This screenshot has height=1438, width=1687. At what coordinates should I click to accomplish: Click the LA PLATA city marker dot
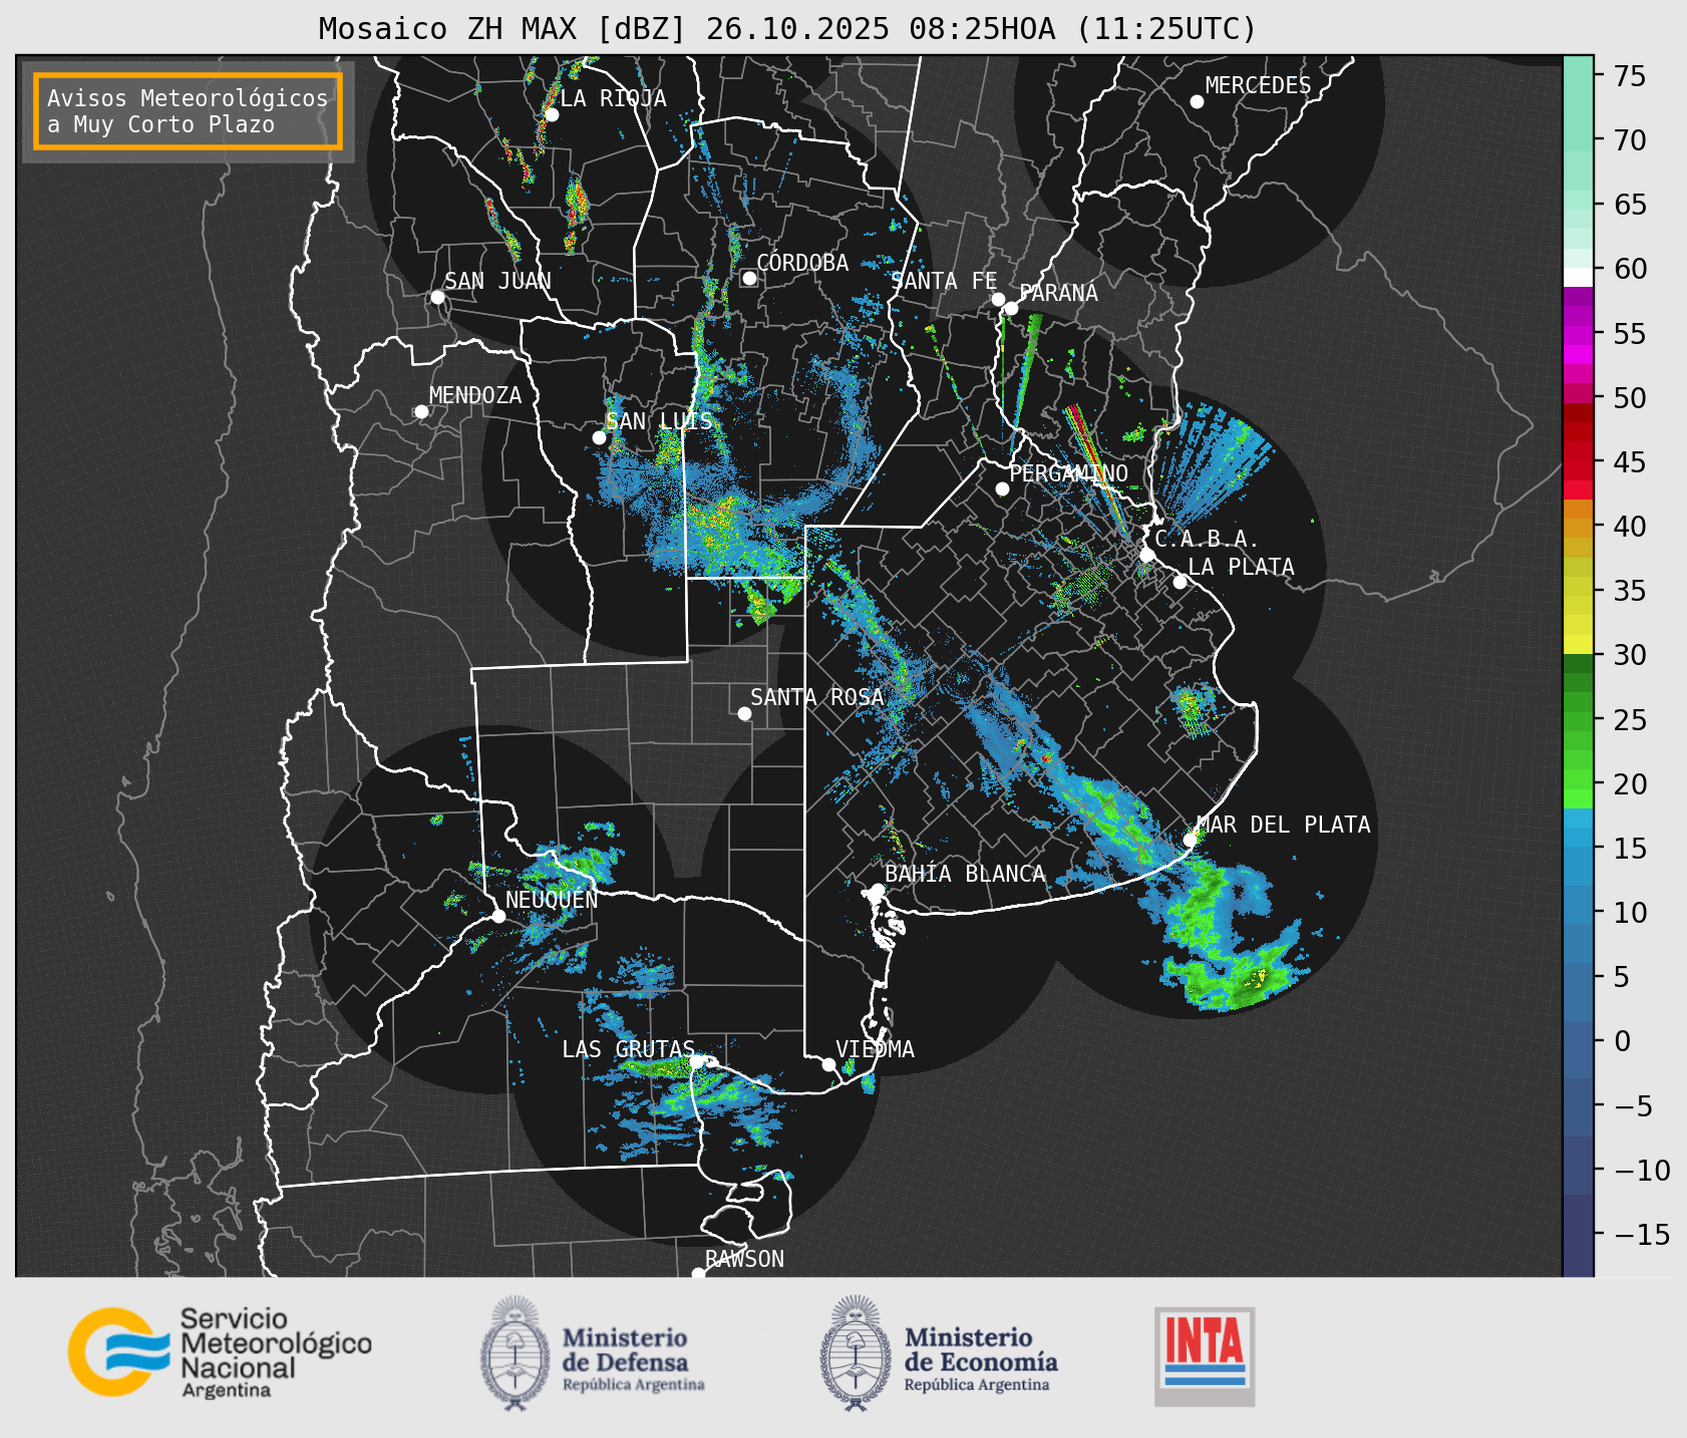pos(1180,582)
